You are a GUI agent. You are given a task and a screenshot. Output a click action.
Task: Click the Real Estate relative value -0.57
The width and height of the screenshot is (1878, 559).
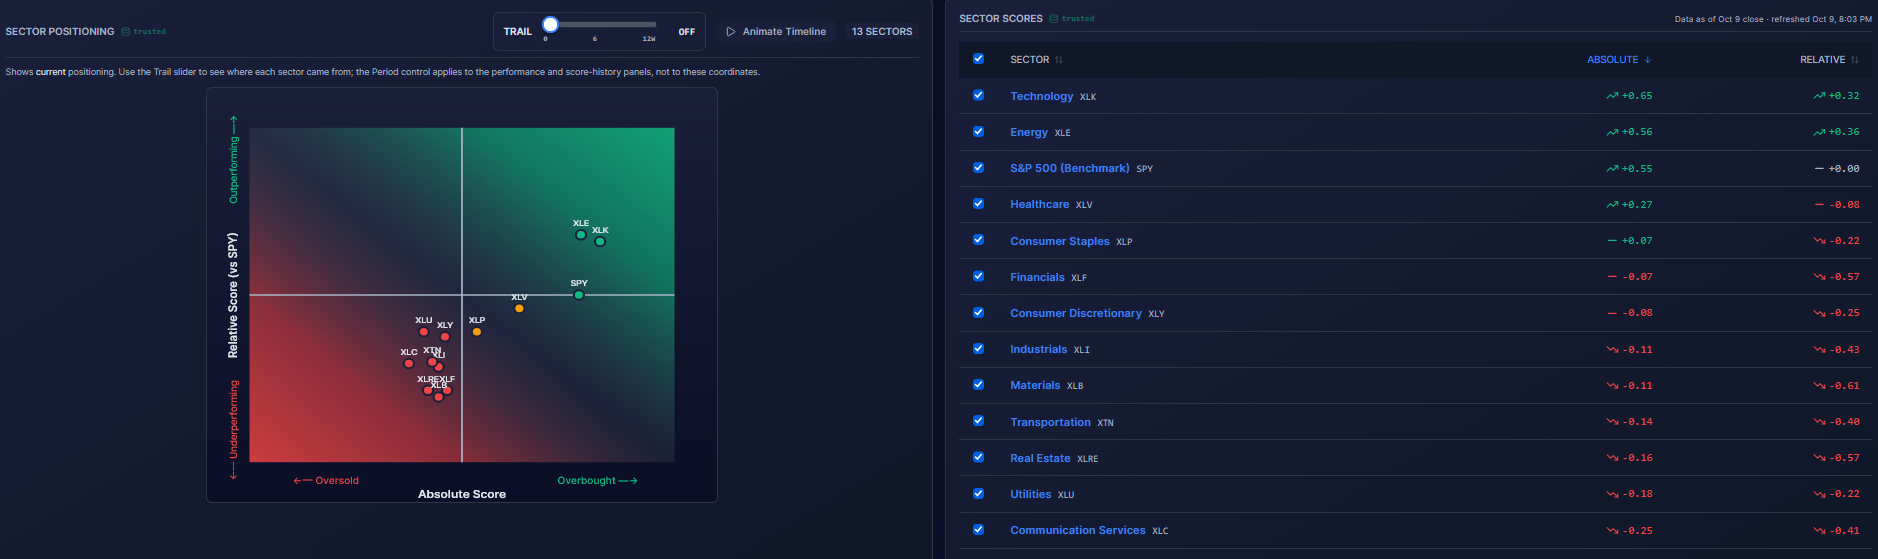(x=1844, y=458)
